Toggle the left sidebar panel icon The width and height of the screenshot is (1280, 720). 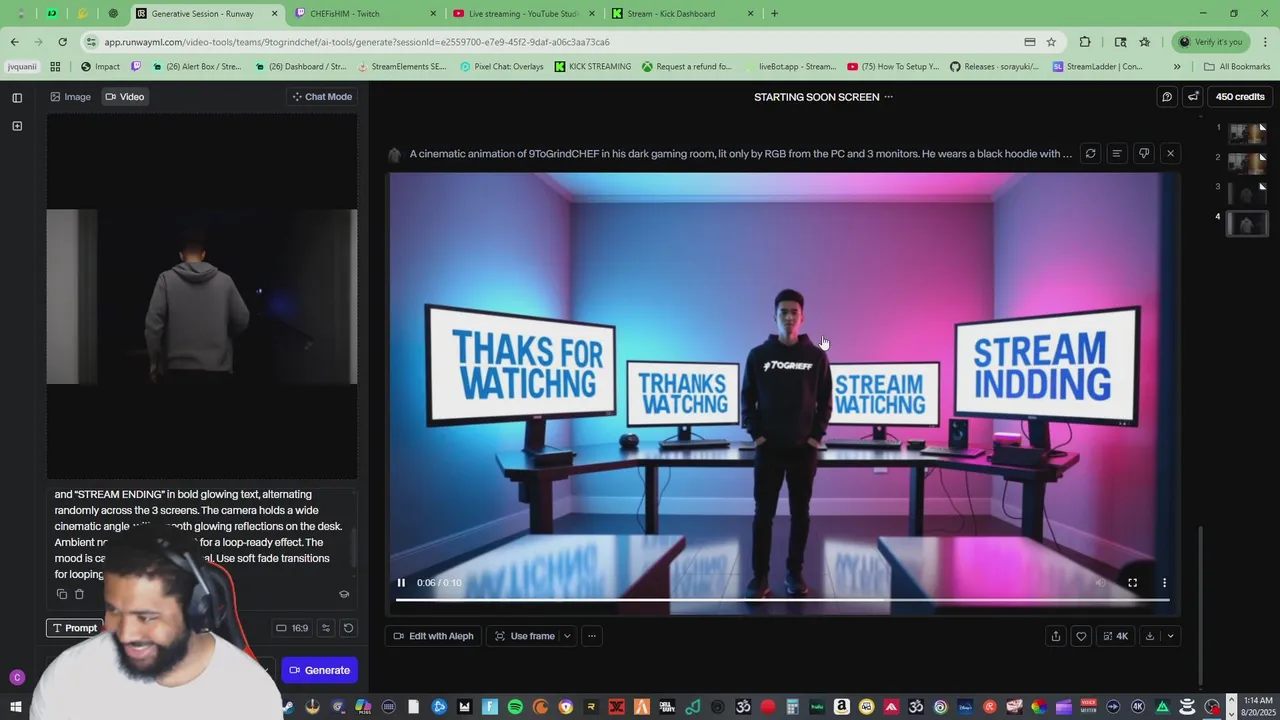[x=17, y=97]
